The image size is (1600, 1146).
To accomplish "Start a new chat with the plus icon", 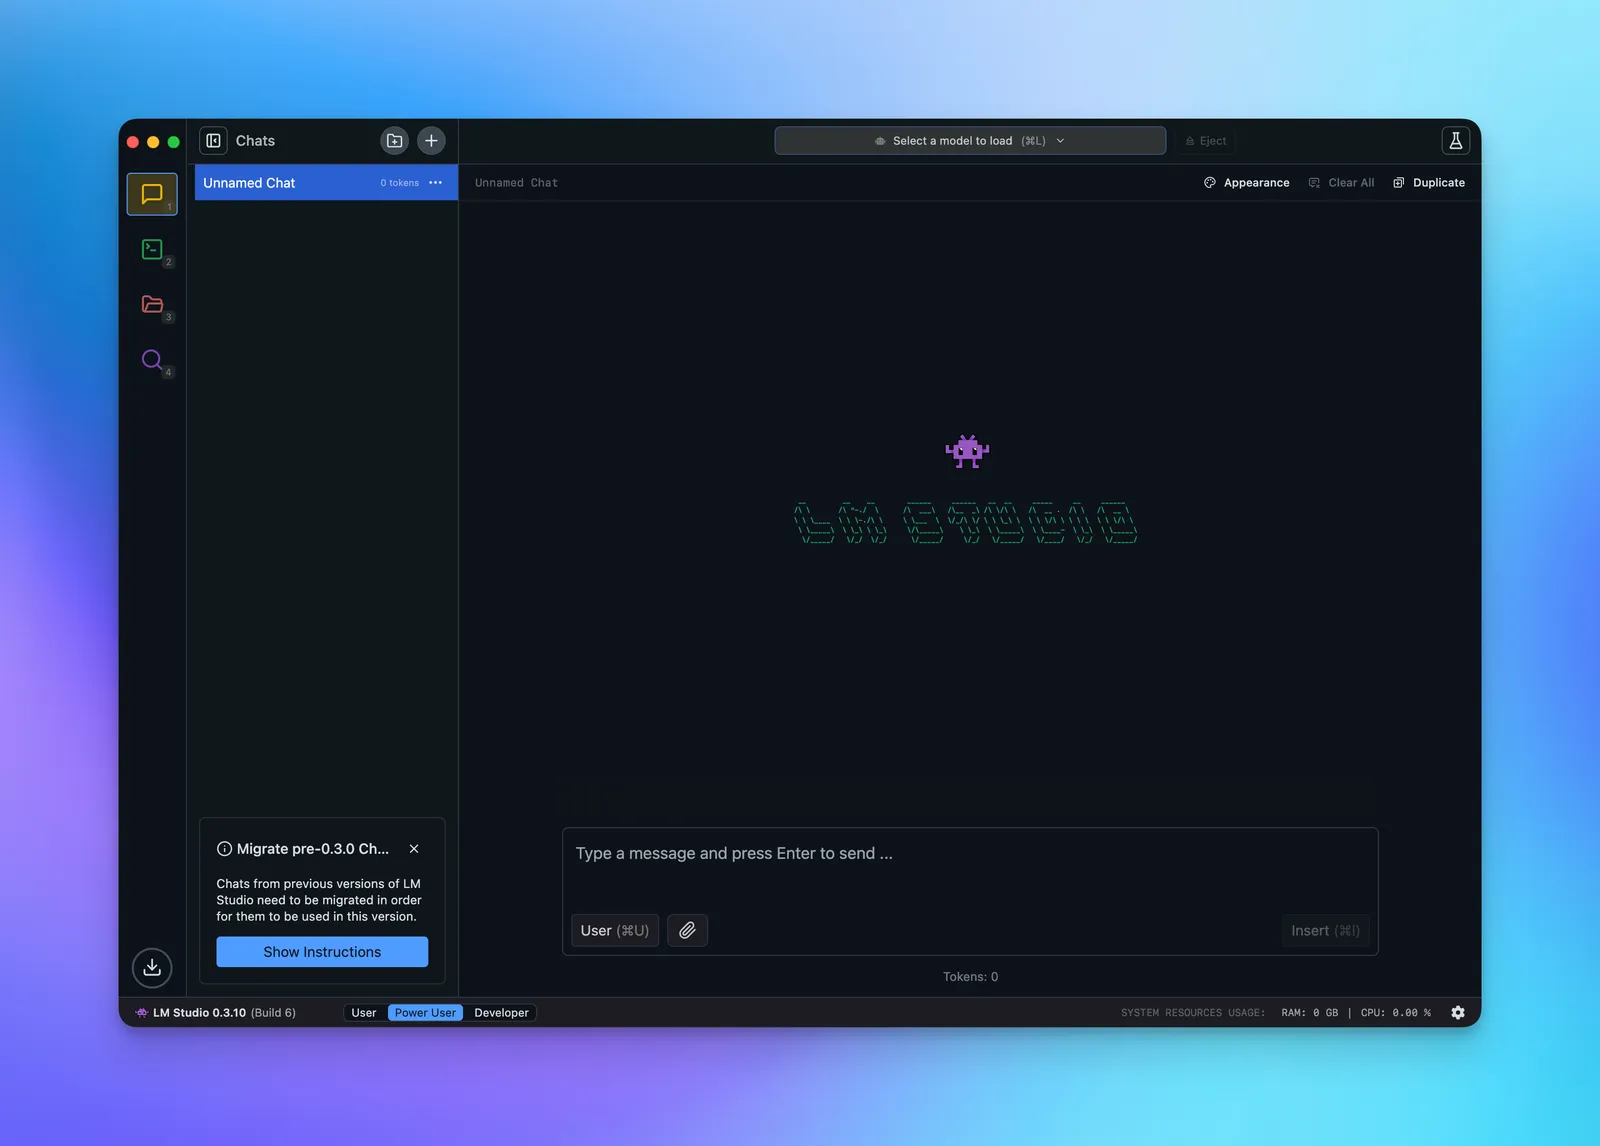I will click(431, 140).
